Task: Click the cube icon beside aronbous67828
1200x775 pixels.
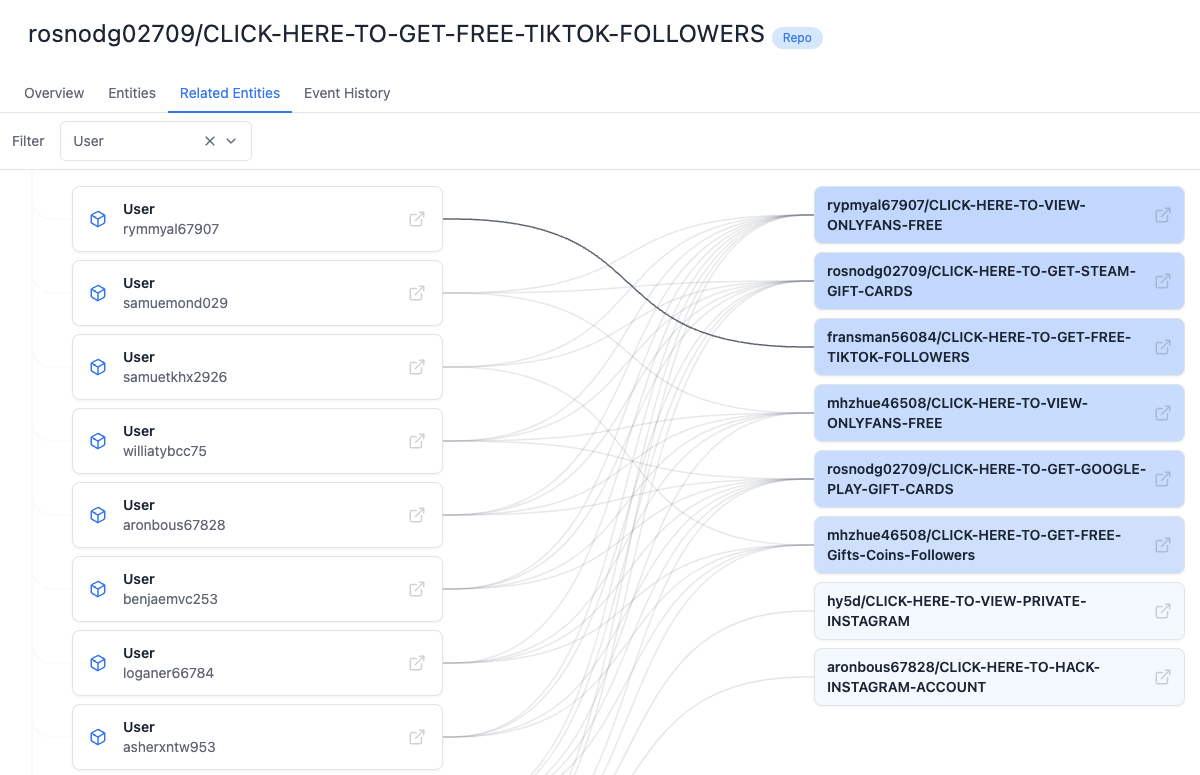Action: pyautogui.click(x=98, y=515)
